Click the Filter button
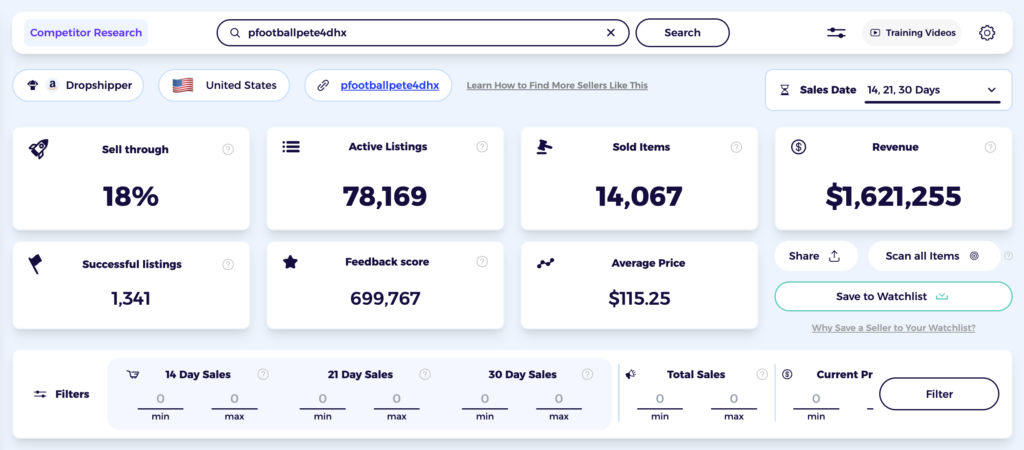This screenshot has width=1024, height=450. (x=939, y=394)
